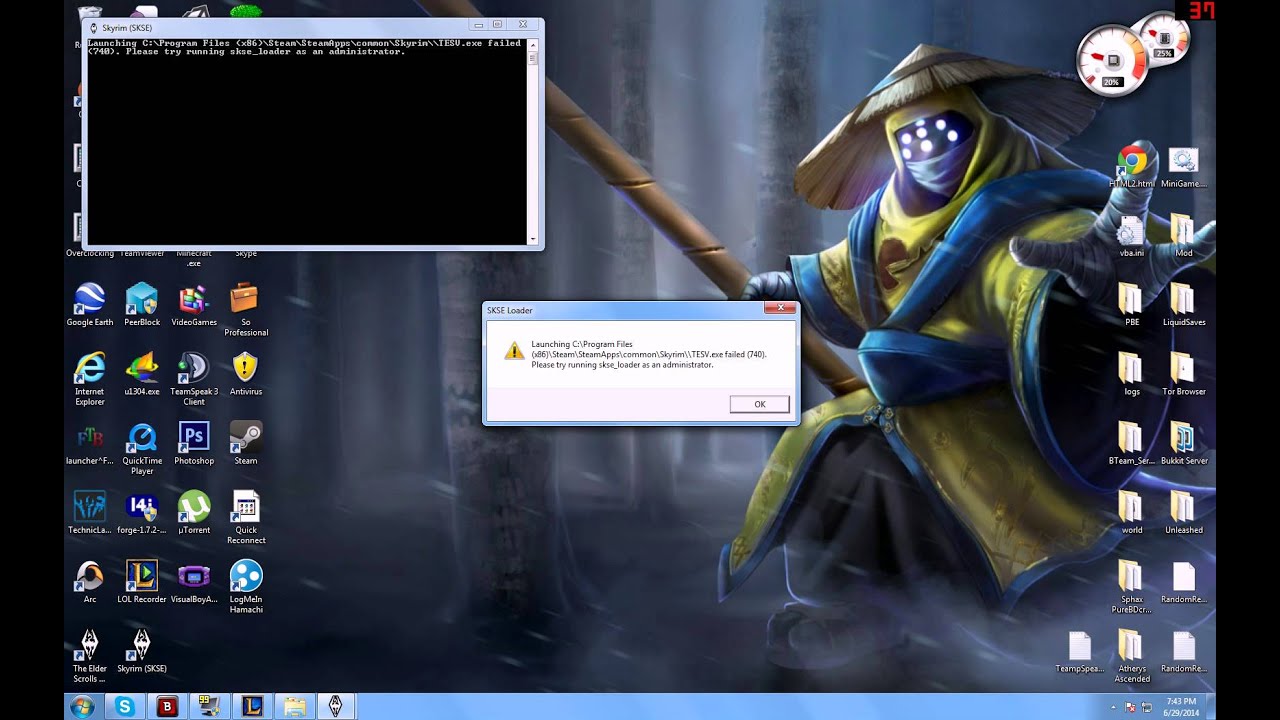
Task: Open TechnicLauncher desktop icon
Action: [x=90, y=512]
